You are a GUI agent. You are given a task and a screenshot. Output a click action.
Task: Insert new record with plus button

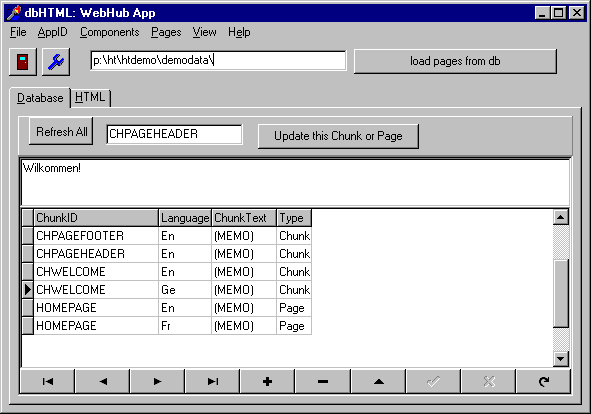pyautogui.click(x=268, y=382)
